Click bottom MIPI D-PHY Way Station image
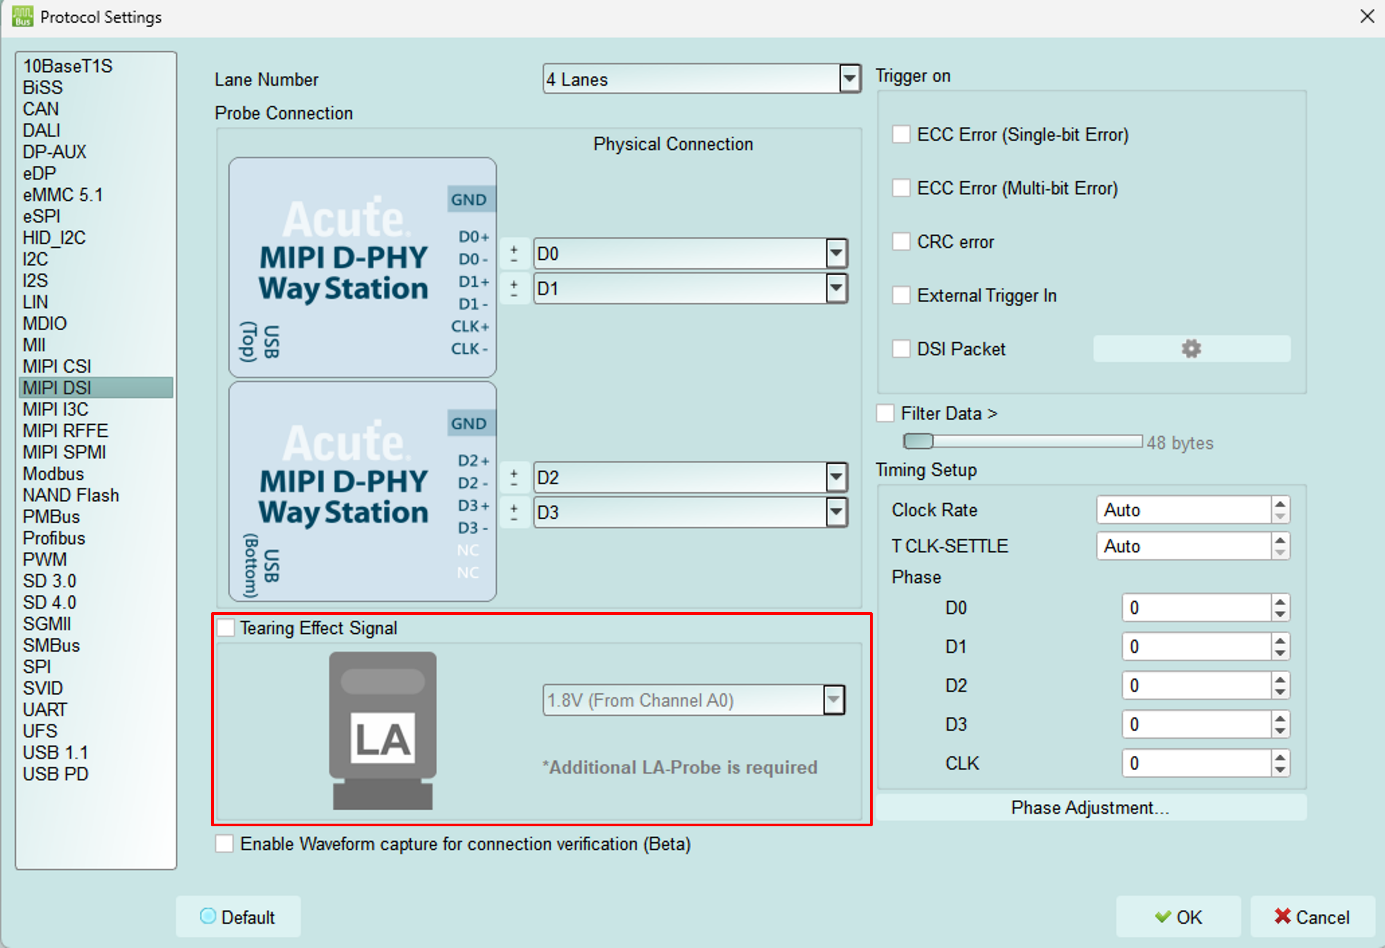Image resolution: width=1385 pixels, height=948 pixels. pyautogui.click(x=363, y=491)
